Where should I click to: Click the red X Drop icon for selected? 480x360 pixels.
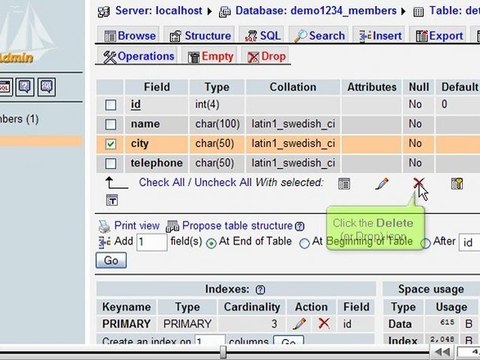pyautogui.click(x=419, y=183)
